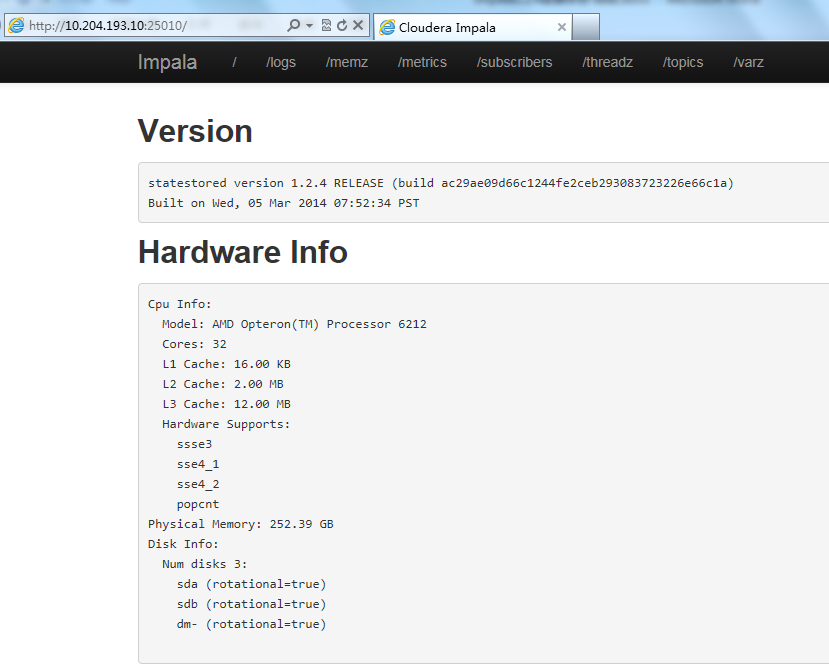Open the /threadz page

[x=607, y=62]
